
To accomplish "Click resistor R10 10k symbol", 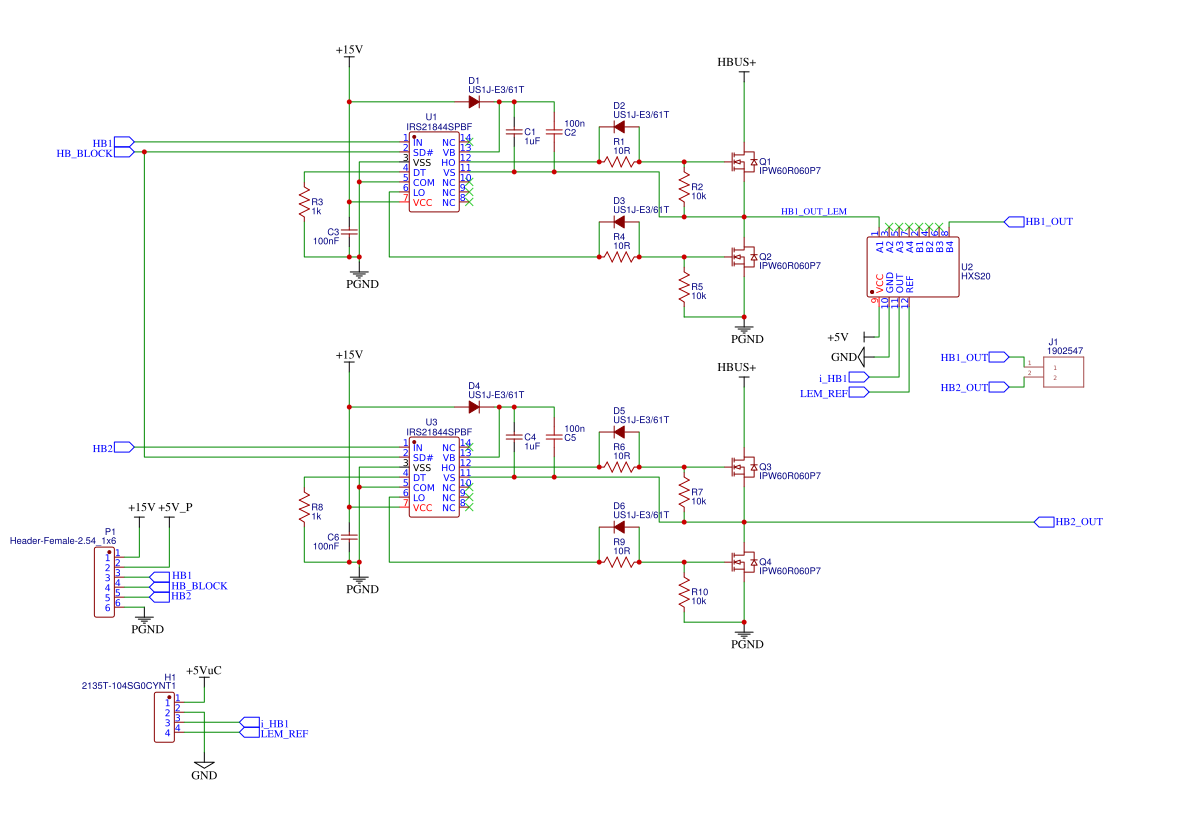I will [x=684, y=593].
